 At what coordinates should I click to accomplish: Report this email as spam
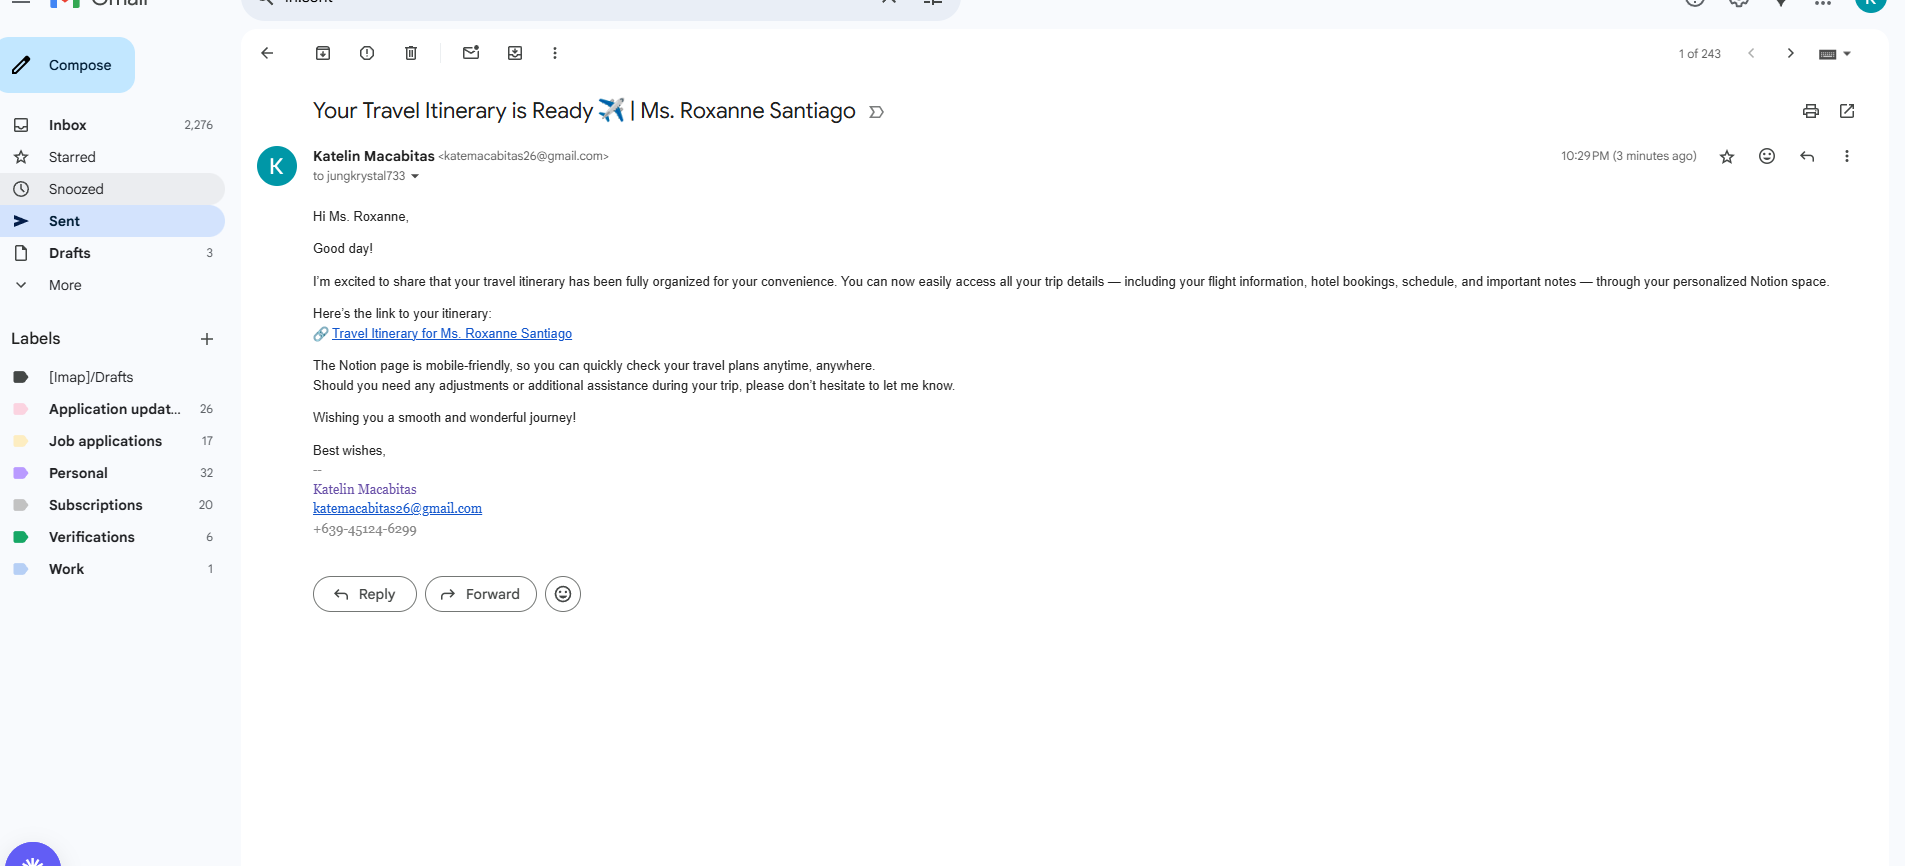click(367, 53)
